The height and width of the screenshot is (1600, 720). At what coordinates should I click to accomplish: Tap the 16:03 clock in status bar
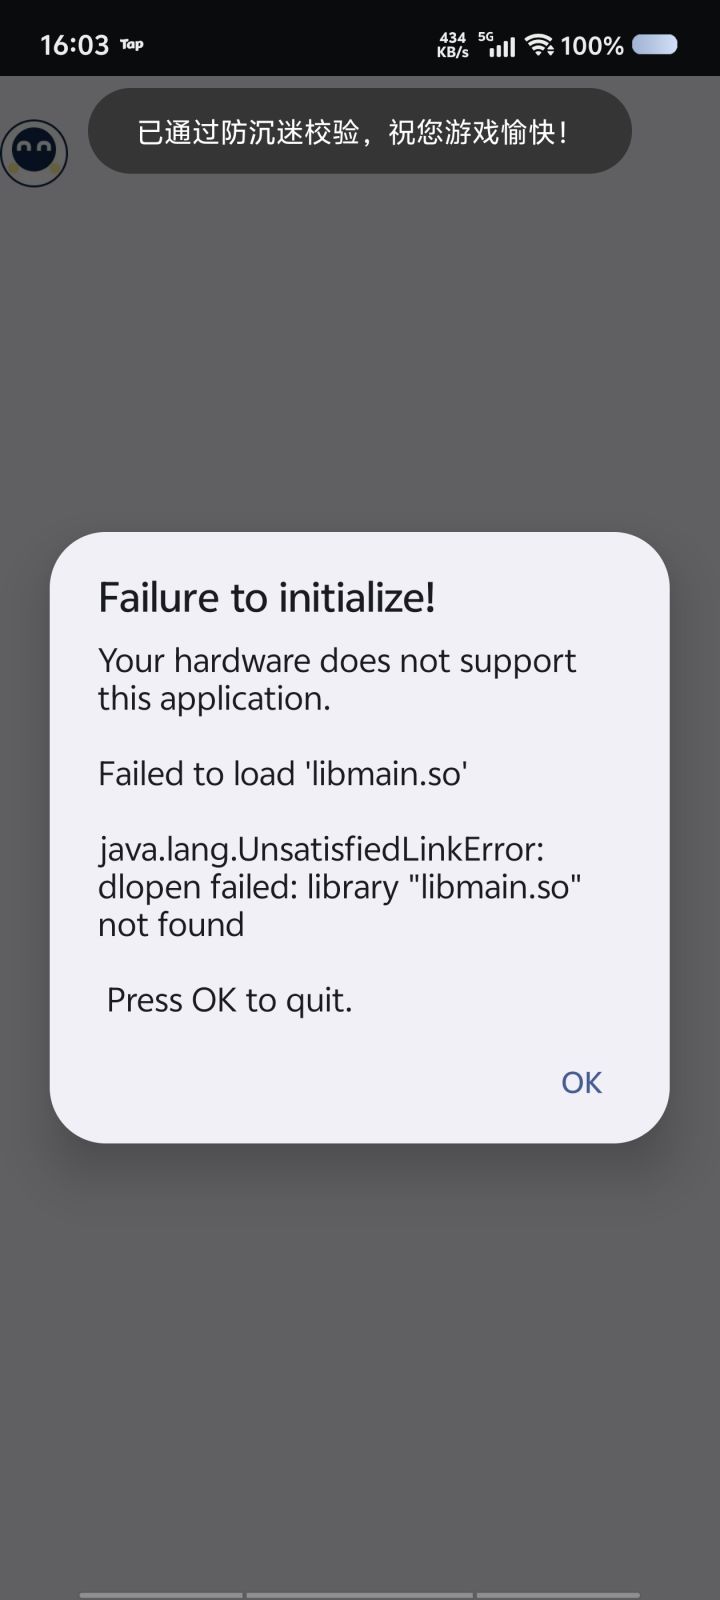coord(74,45)
